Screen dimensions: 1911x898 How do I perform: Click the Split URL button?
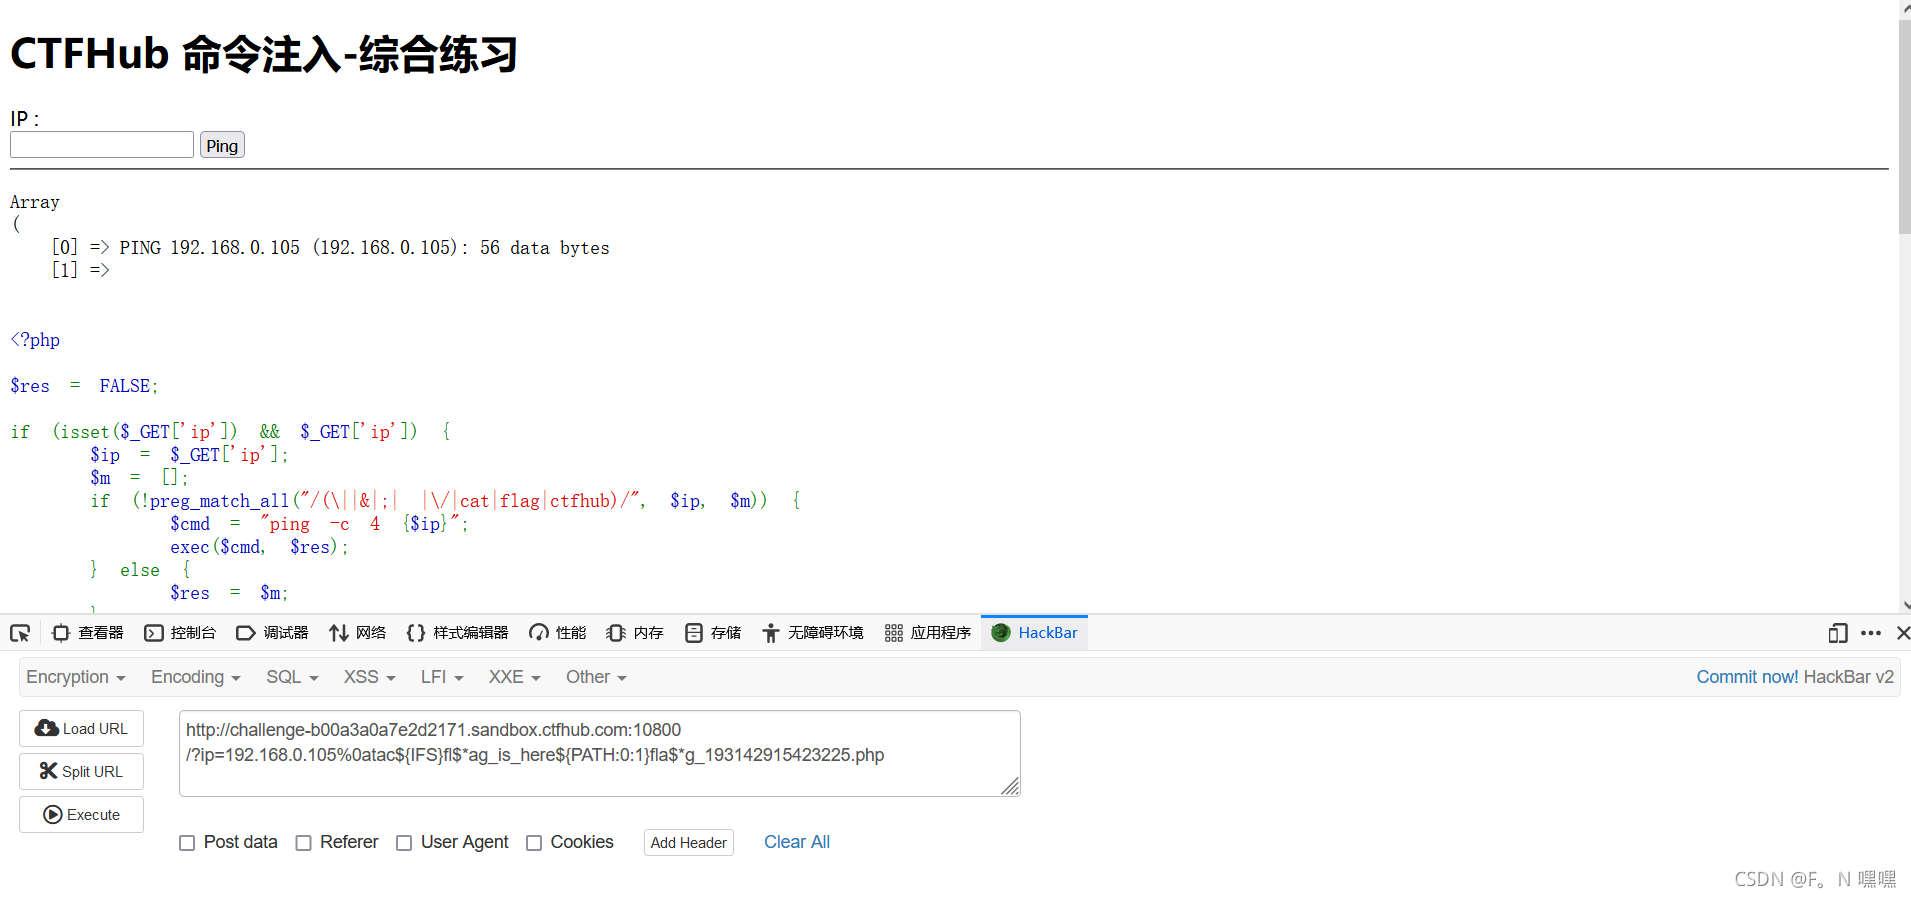coord(81,772)
